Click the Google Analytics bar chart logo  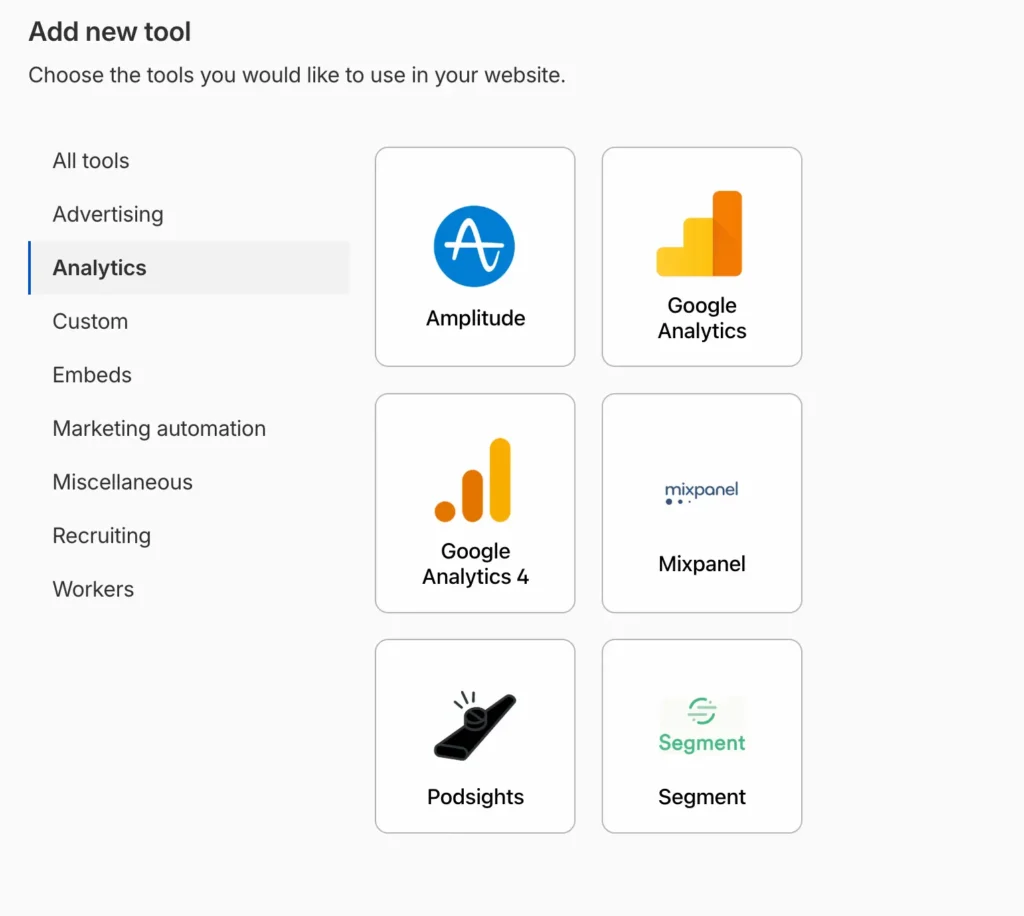coord(699,233)
